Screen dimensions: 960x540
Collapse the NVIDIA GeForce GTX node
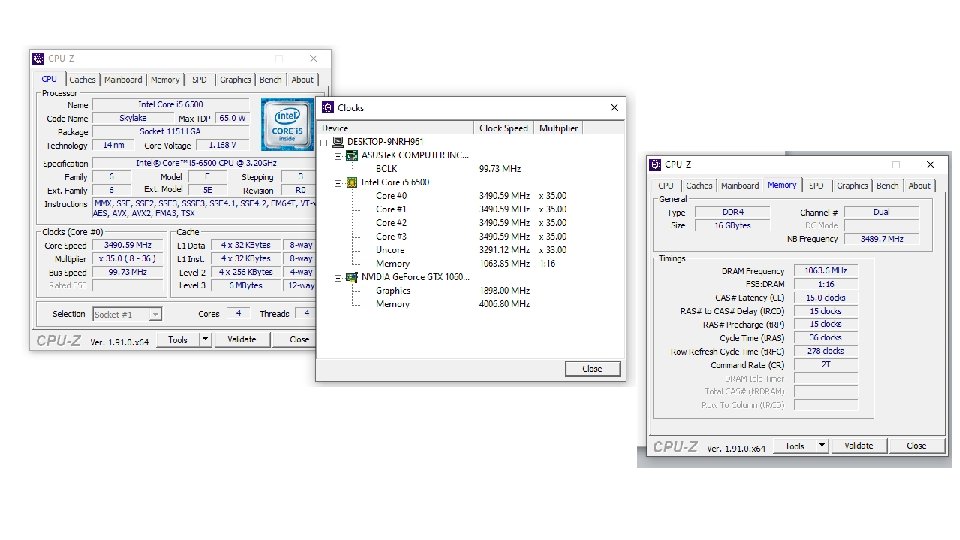pyautogui.click(x=338, y=278)
